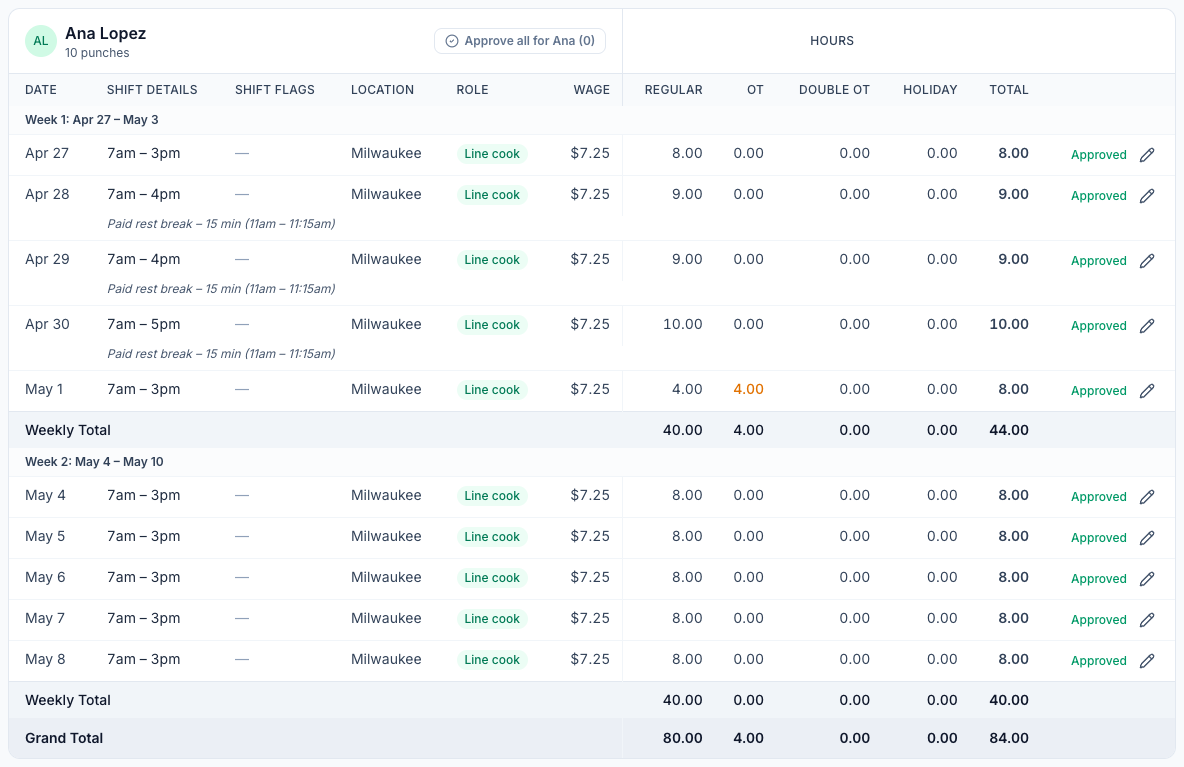Click the 84.00 grand total value
1184x767 pixels.
click(x=1009, y=738)
